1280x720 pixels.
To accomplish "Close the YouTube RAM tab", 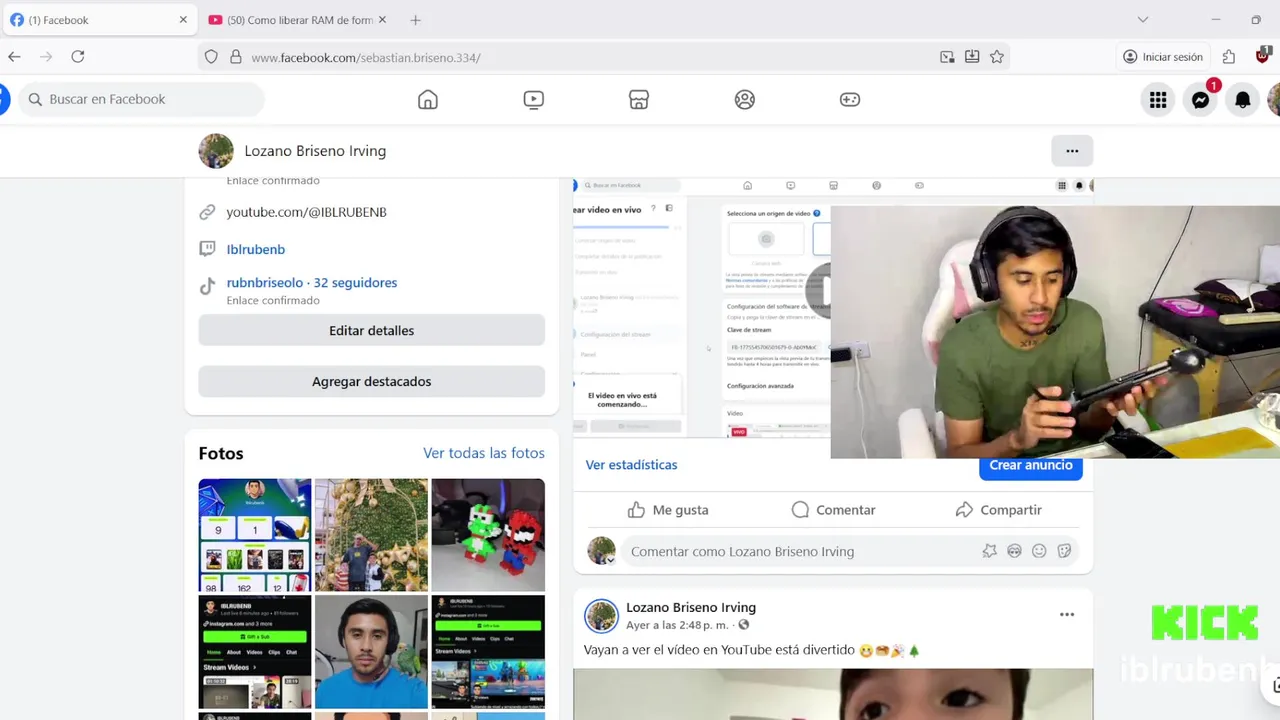I will 382,20.
